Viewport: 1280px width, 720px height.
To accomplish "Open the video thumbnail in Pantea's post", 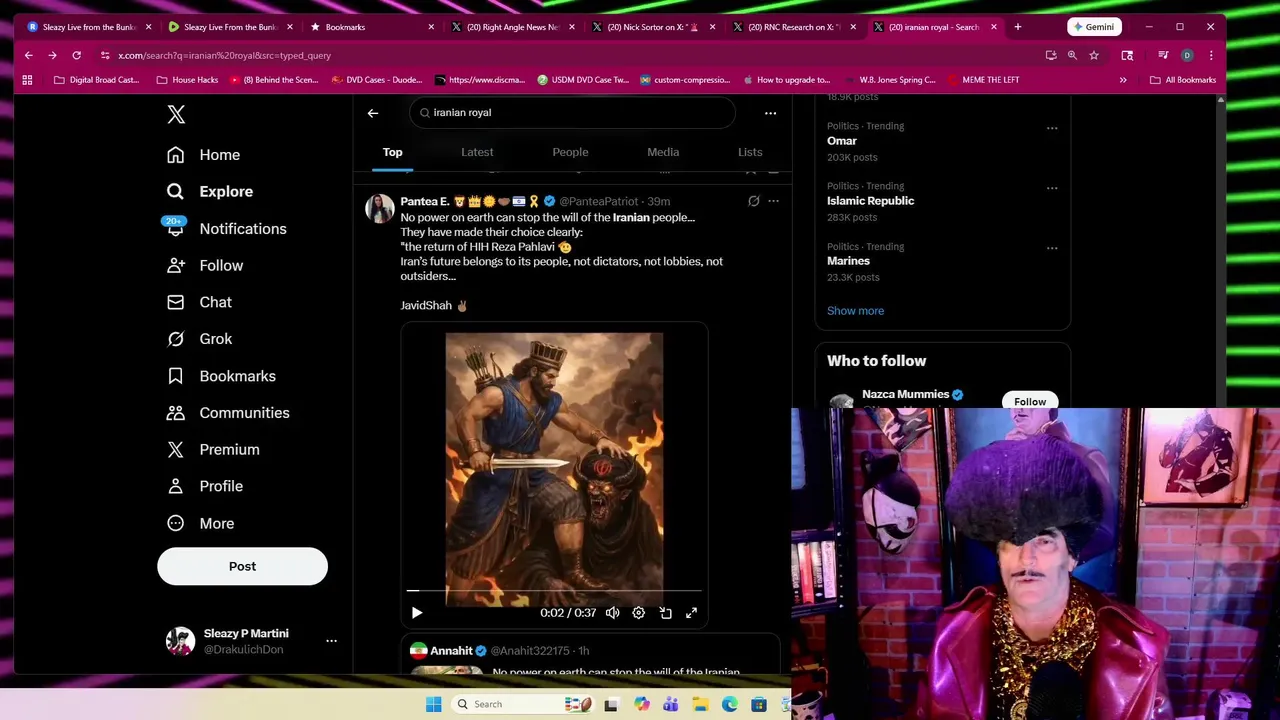I will point(554,470).
